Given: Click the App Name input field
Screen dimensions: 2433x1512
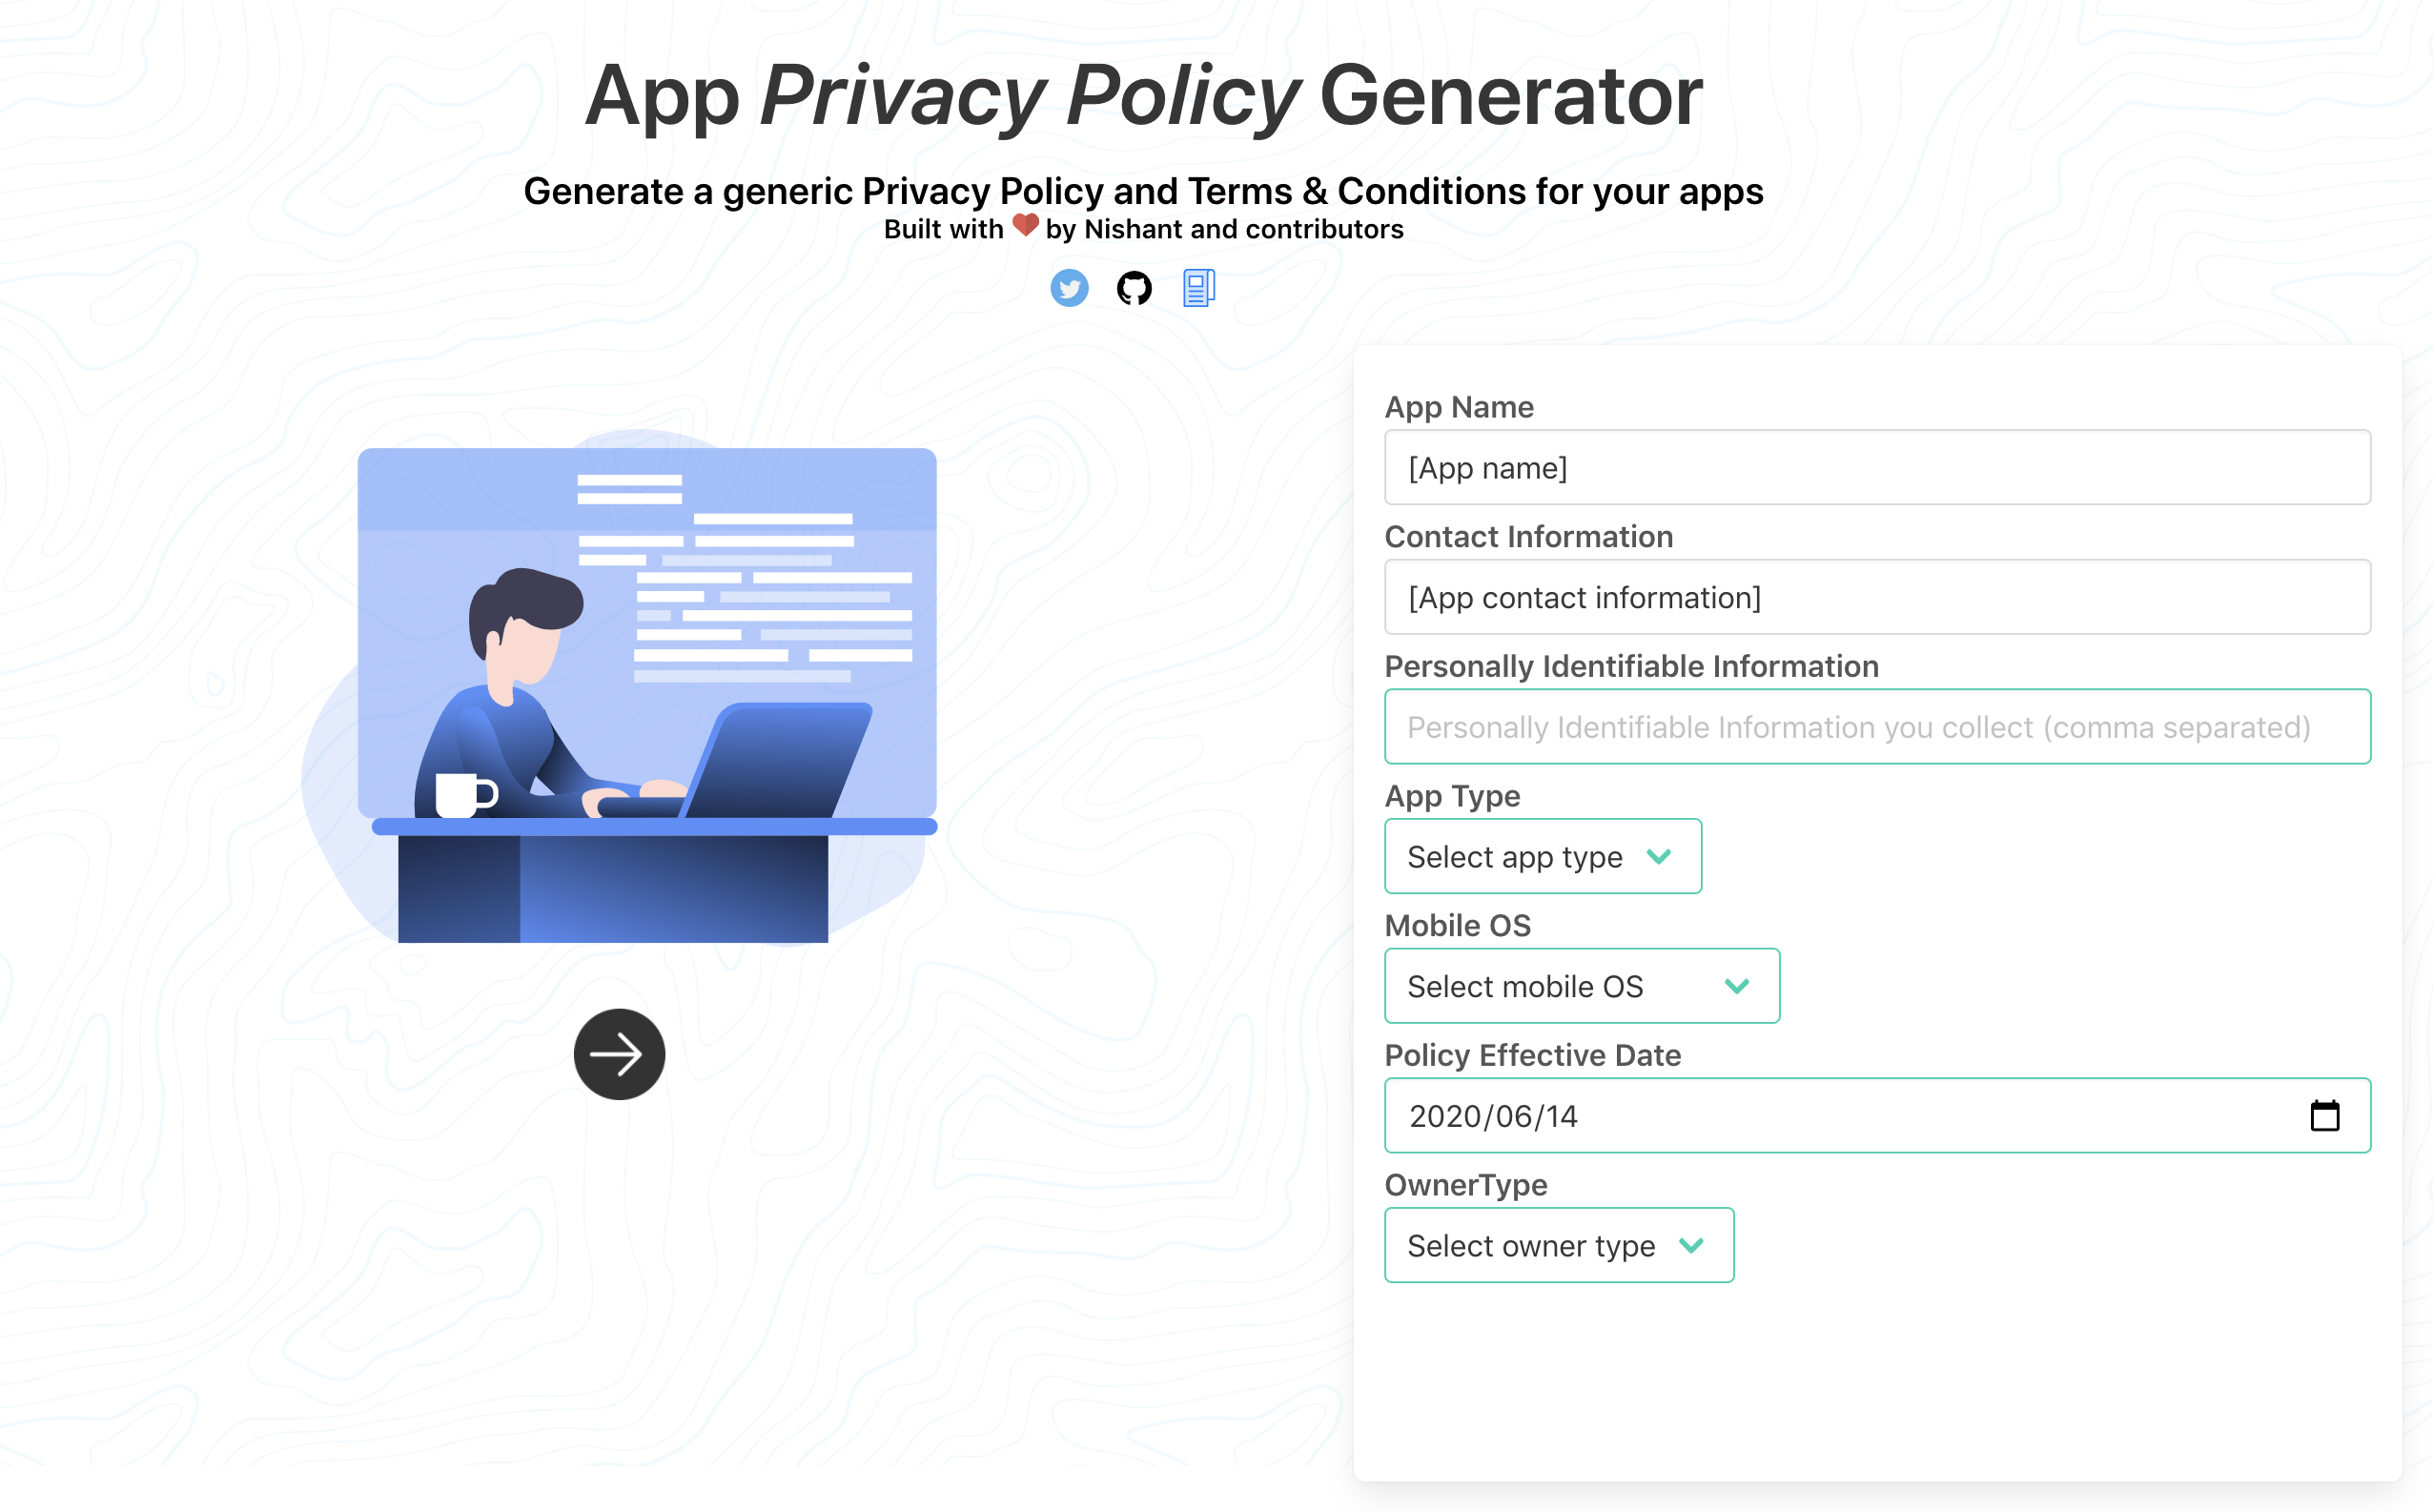Looking at the screenshot, I should coord(1877,467).
